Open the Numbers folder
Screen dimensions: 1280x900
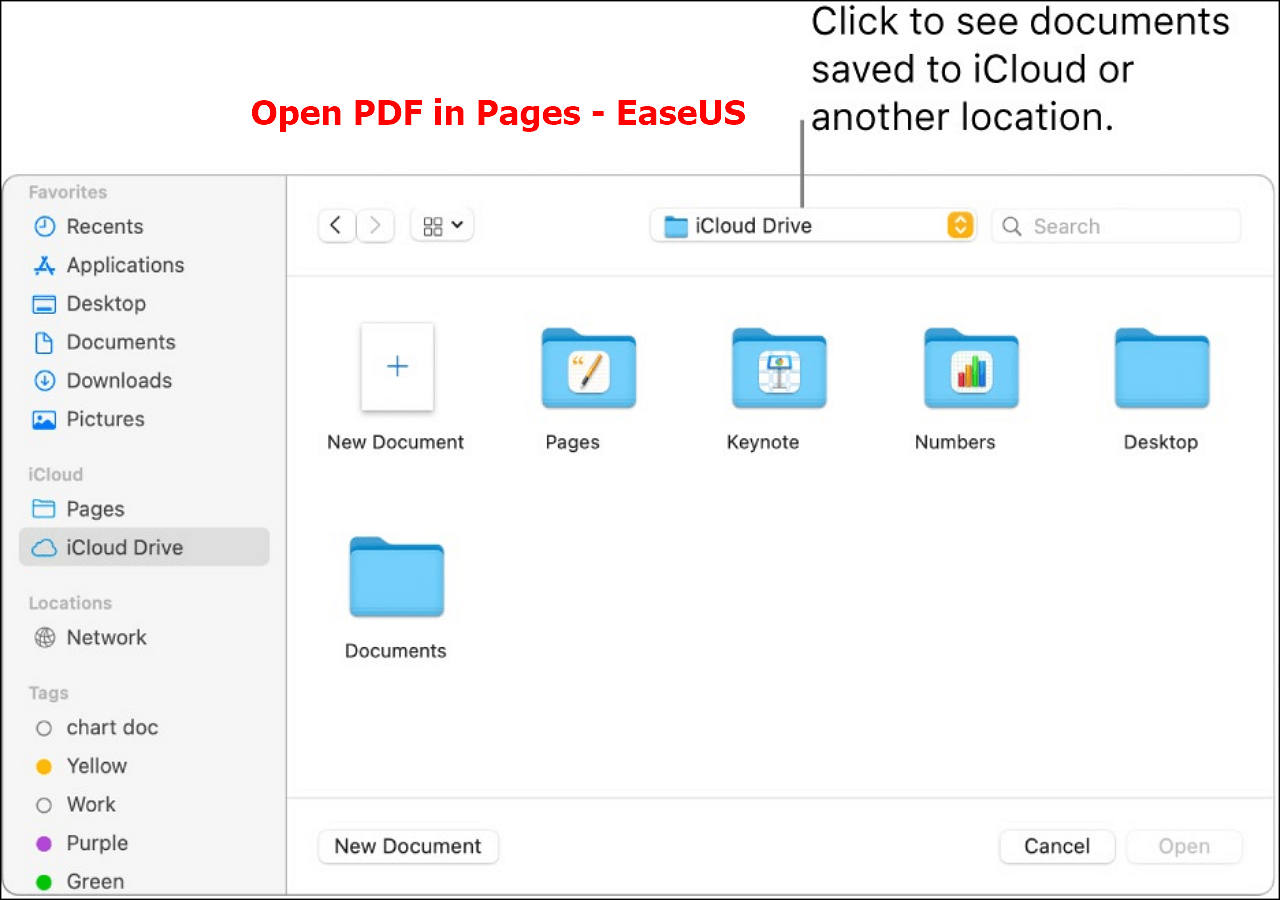click(x=970, y=369)
